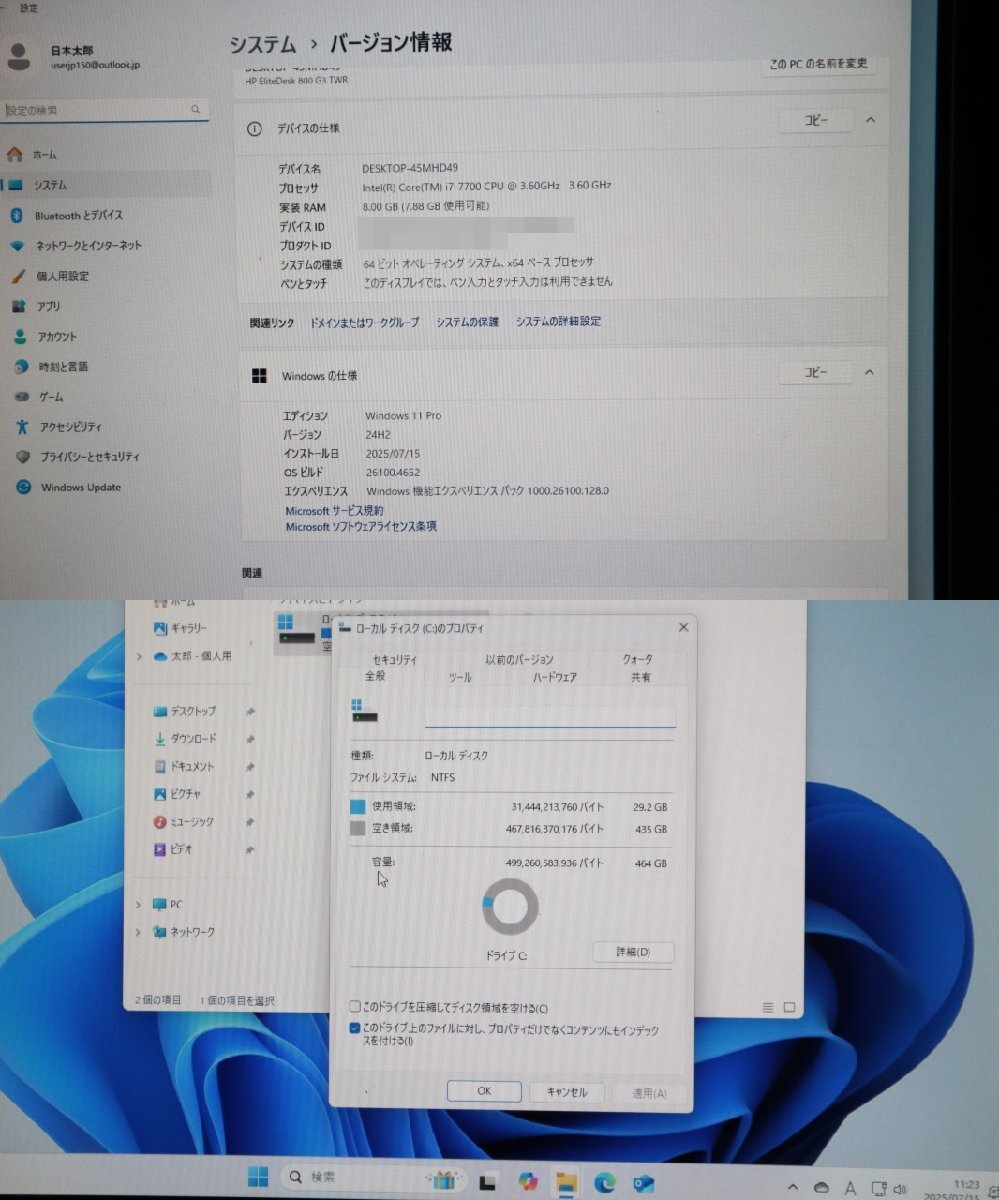Switch to ツール tab
The width and height of the screenshot is (999, 1200).
(x=459, y=678)
